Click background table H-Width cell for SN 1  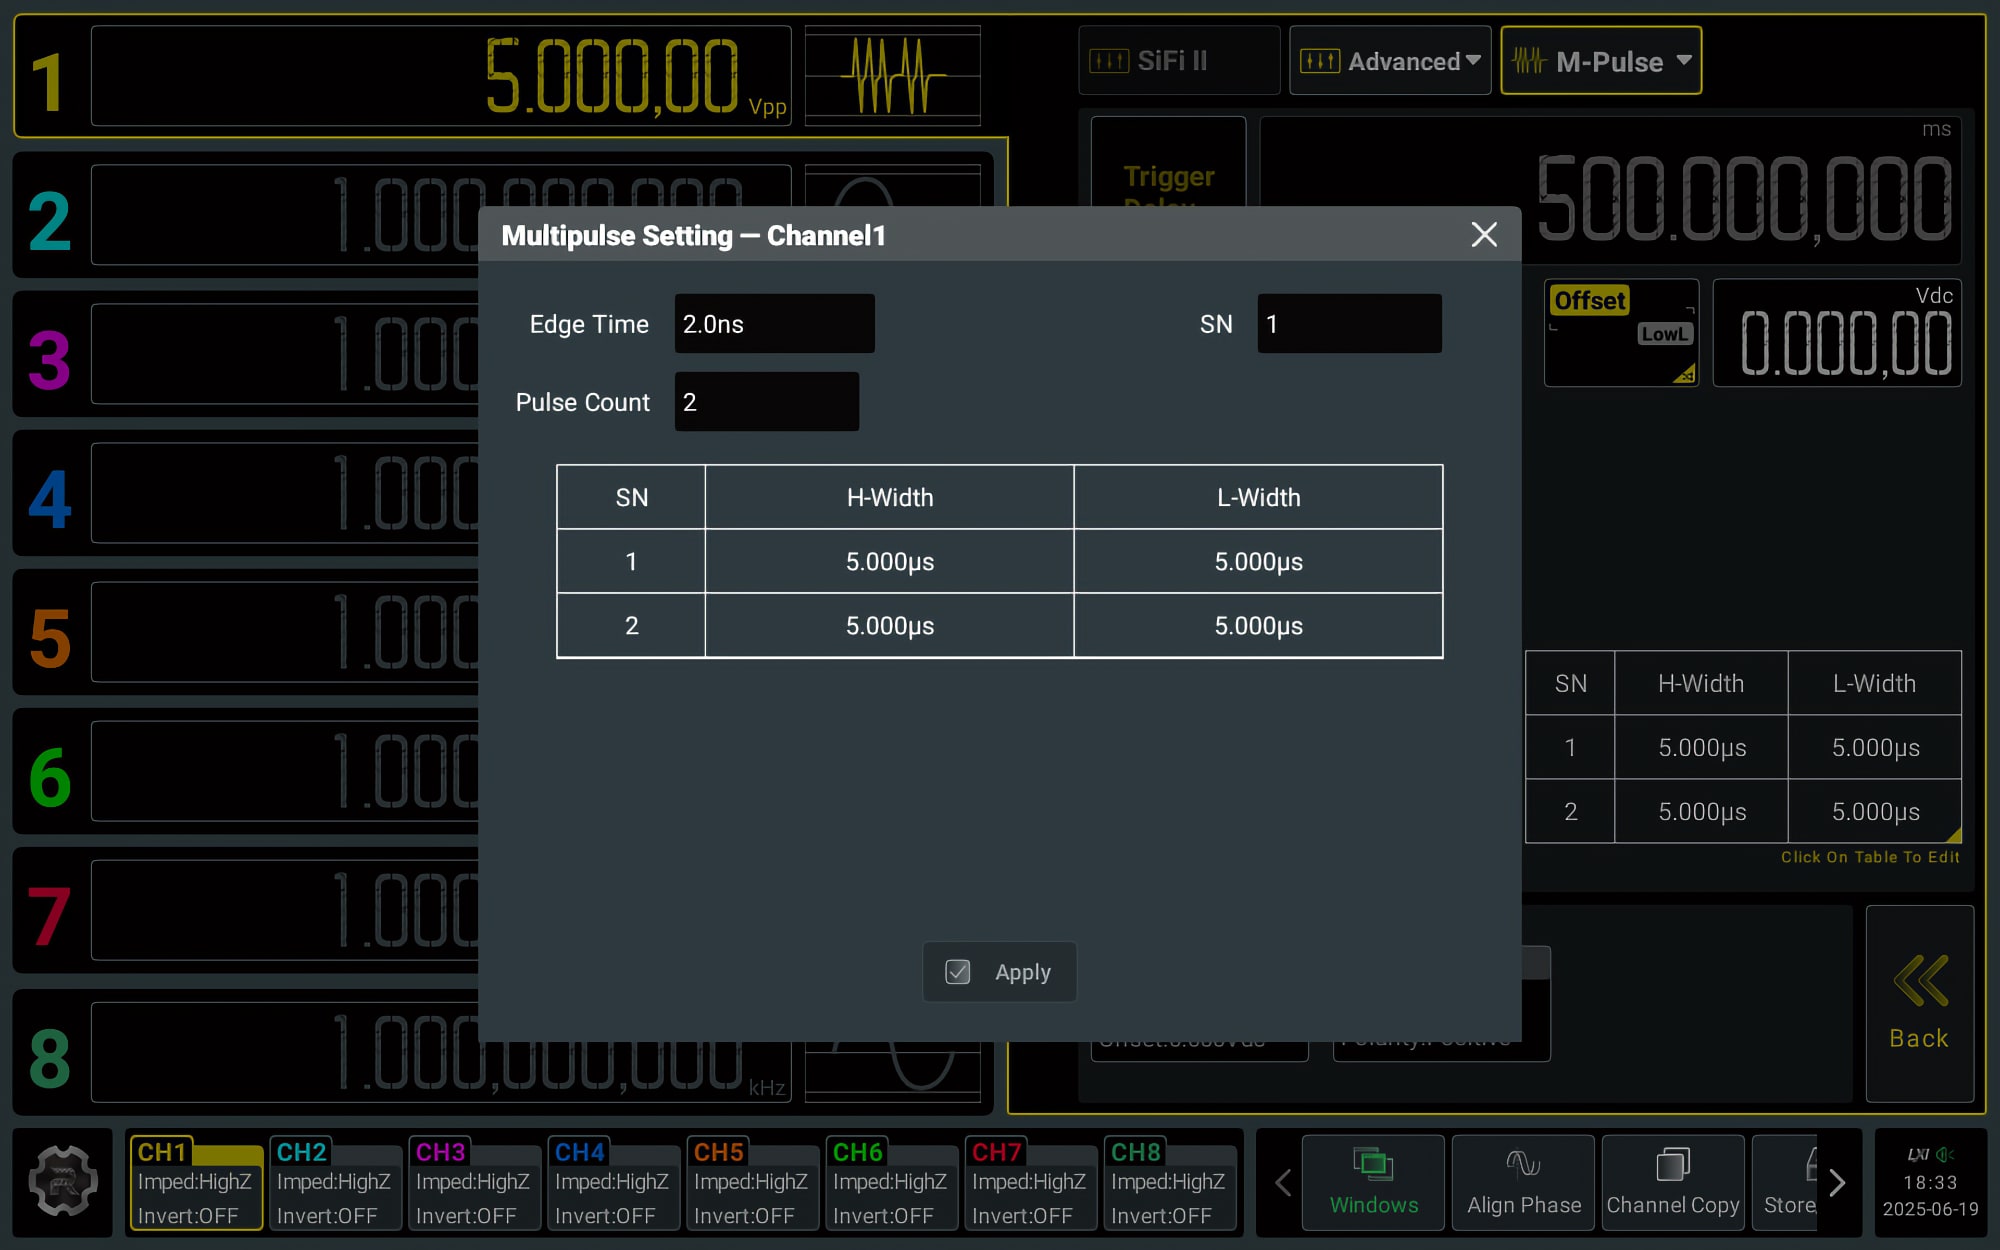pyautogui.click(x=1701, y=748)
